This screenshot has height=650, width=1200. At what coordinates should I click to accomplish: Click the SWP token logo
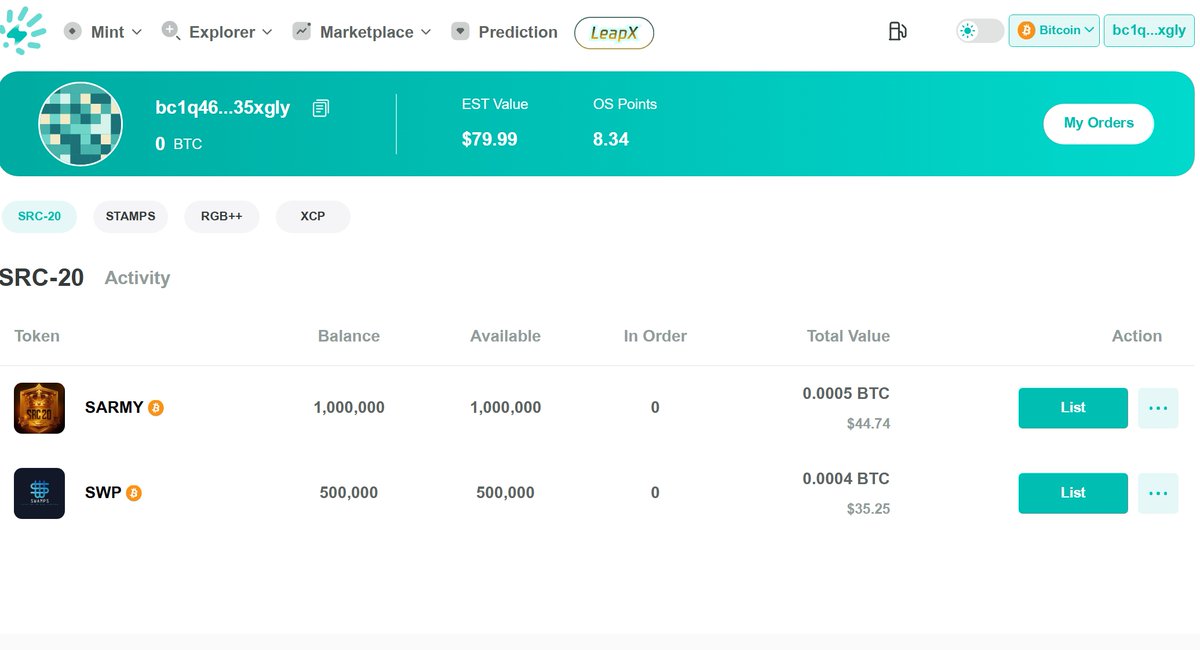[39, 493]
